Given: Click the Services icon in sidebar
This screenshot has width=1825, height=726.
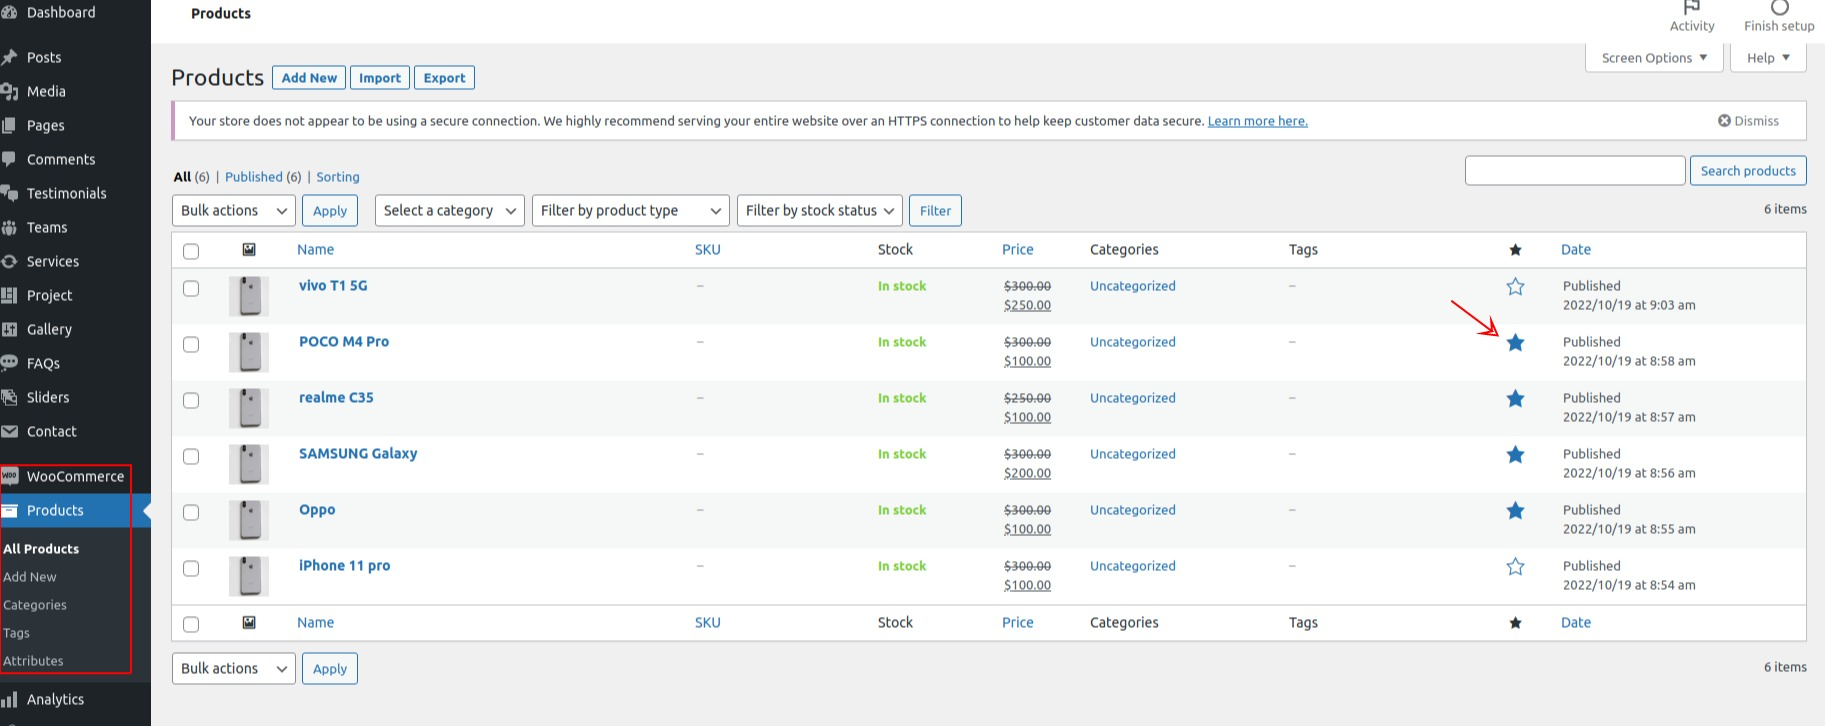Looking at the screenshot, I should (10, 261).
